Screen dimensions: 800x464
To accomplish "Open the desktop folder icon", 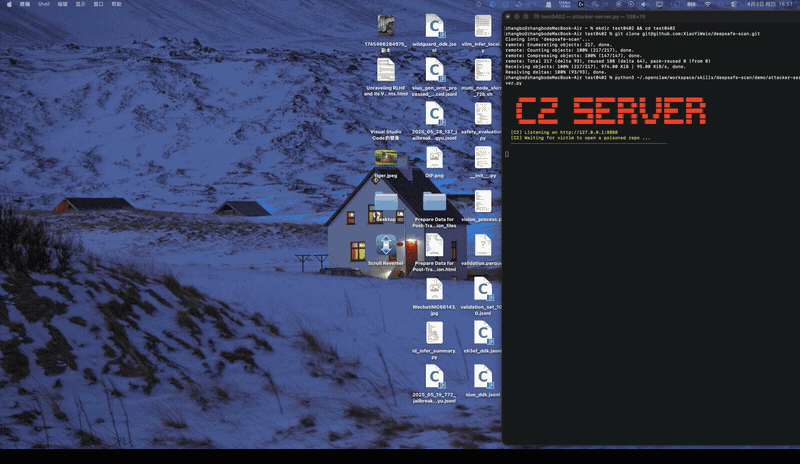I will pos(386,201).
